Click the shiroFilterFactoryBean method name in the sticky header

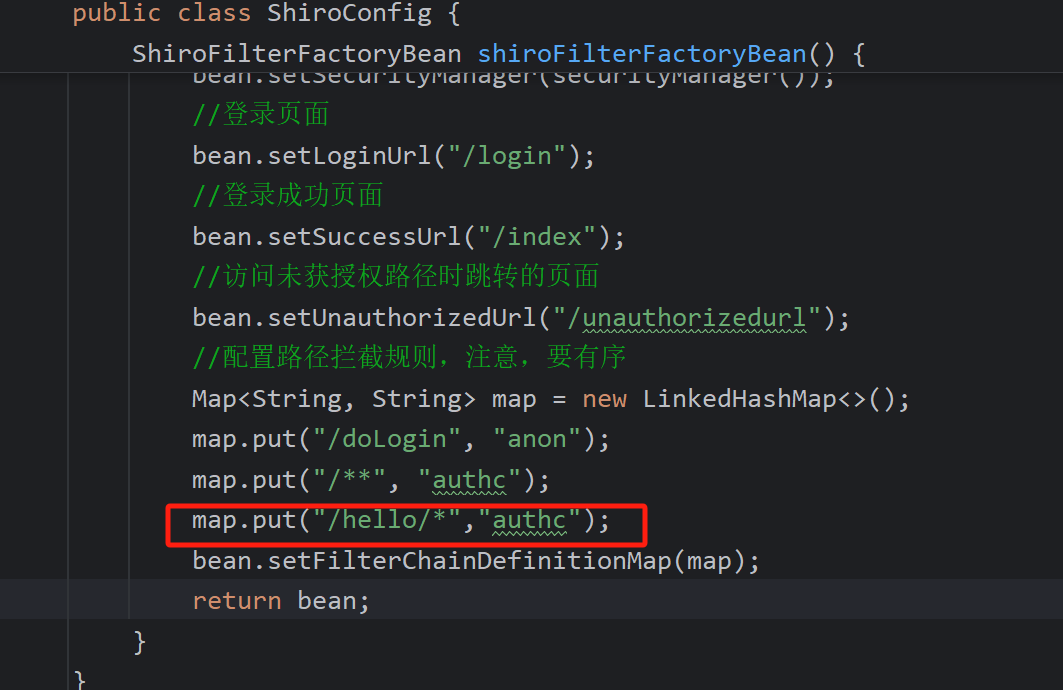click(642, 54)
